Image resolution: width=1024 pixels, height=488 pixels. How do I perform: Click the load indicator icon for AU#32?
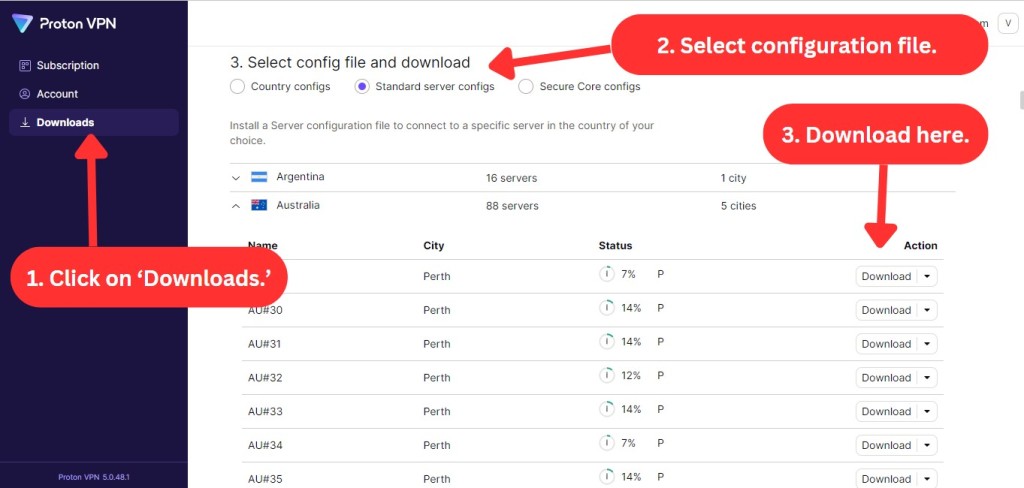[x=607, y=376]
